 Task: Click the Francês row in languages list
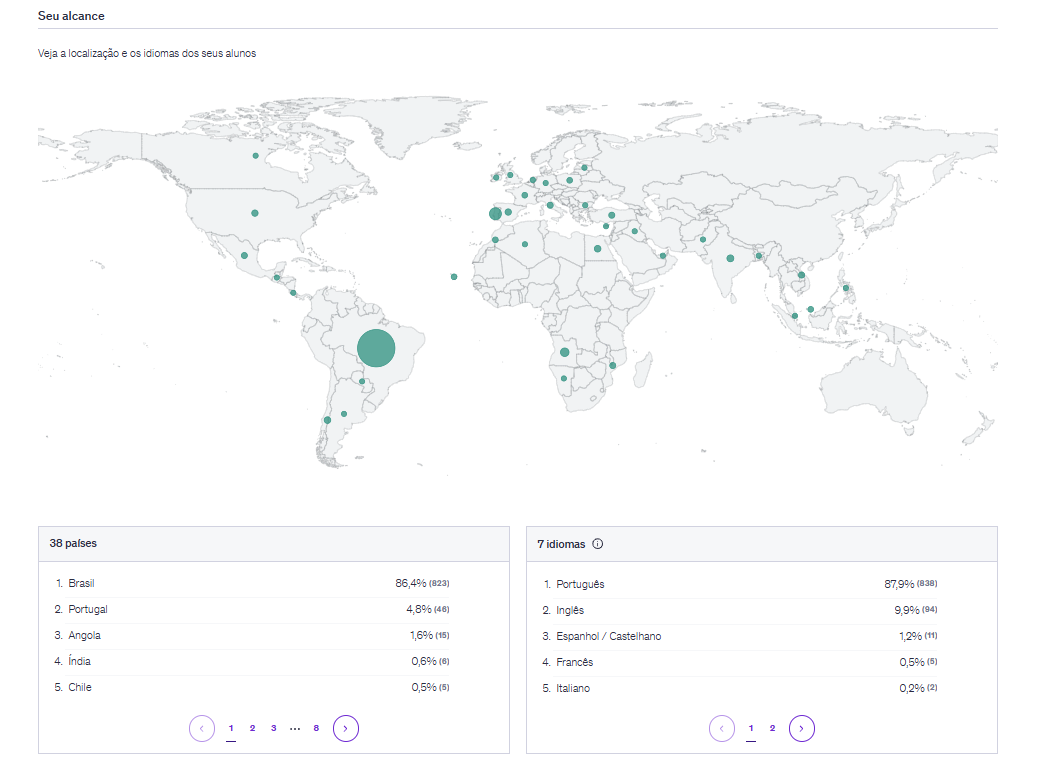click(740, 662)
